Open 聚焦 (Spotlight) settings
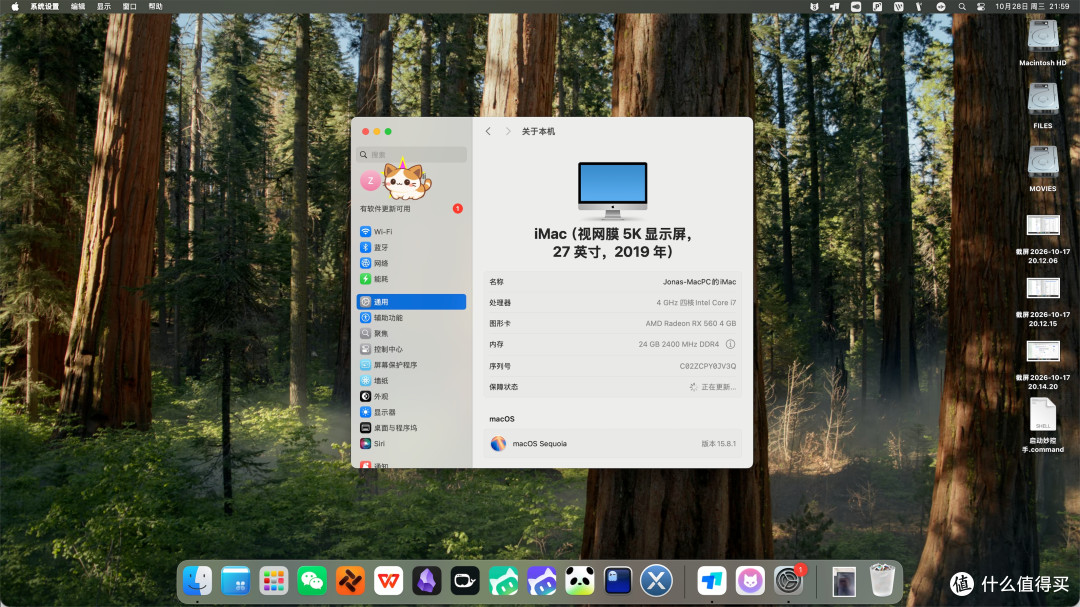The image size is (1080, 607). (x=411, y=333)
